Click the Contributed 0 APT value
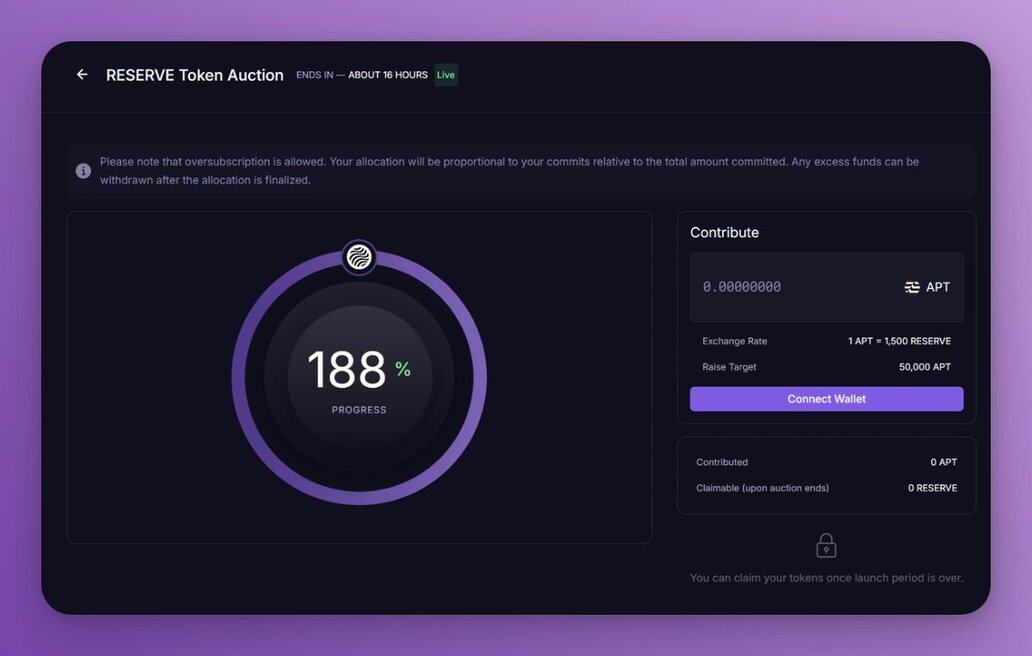 pyautogui.click(x=943, y=462)
